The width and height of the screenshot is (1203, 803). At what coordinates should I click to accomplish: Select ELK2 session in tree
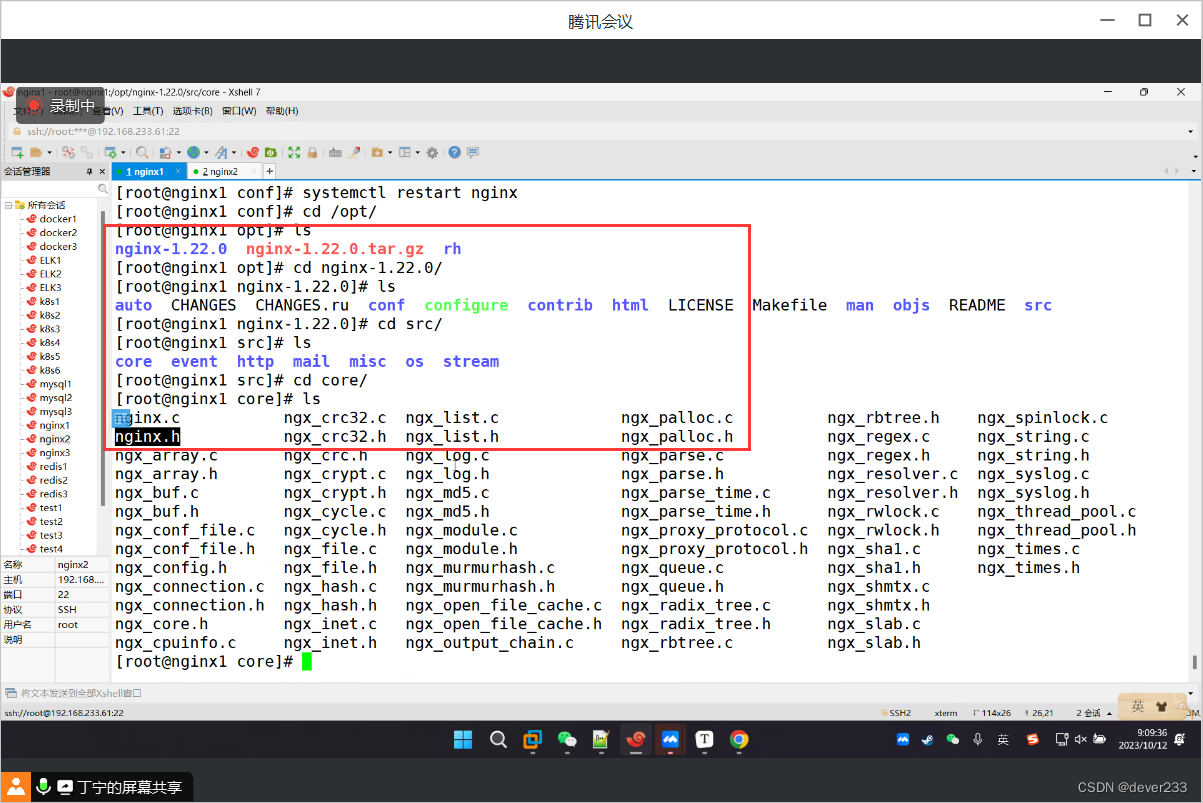click(50, 274)
